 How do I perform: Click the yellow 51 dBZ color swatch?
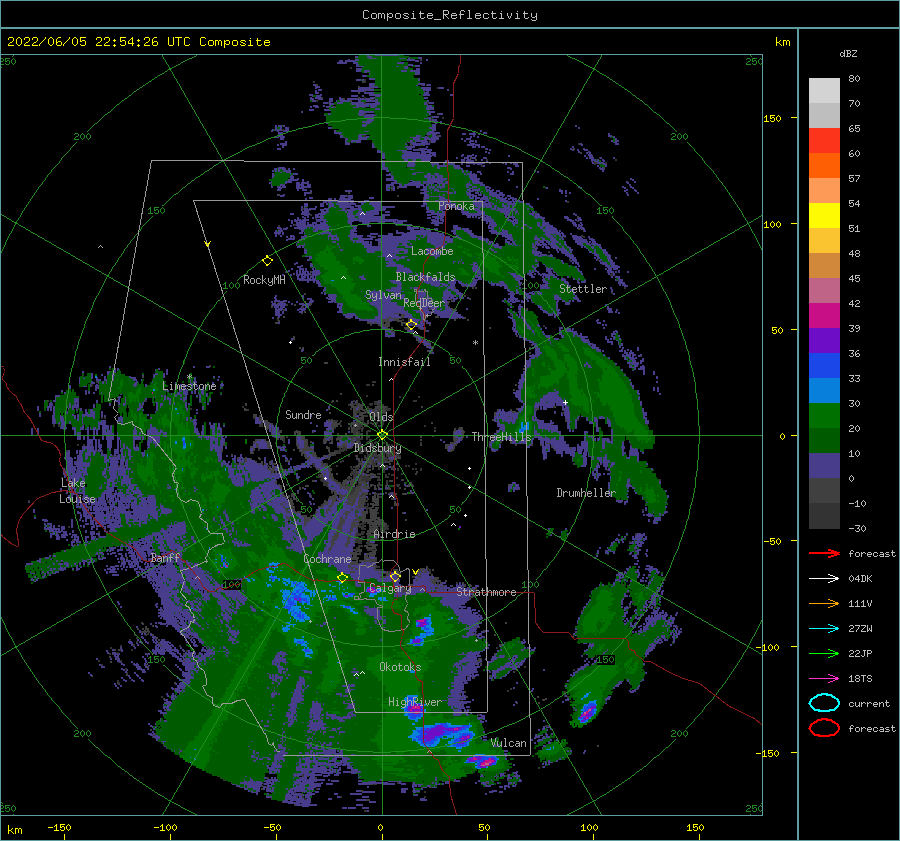824,216
